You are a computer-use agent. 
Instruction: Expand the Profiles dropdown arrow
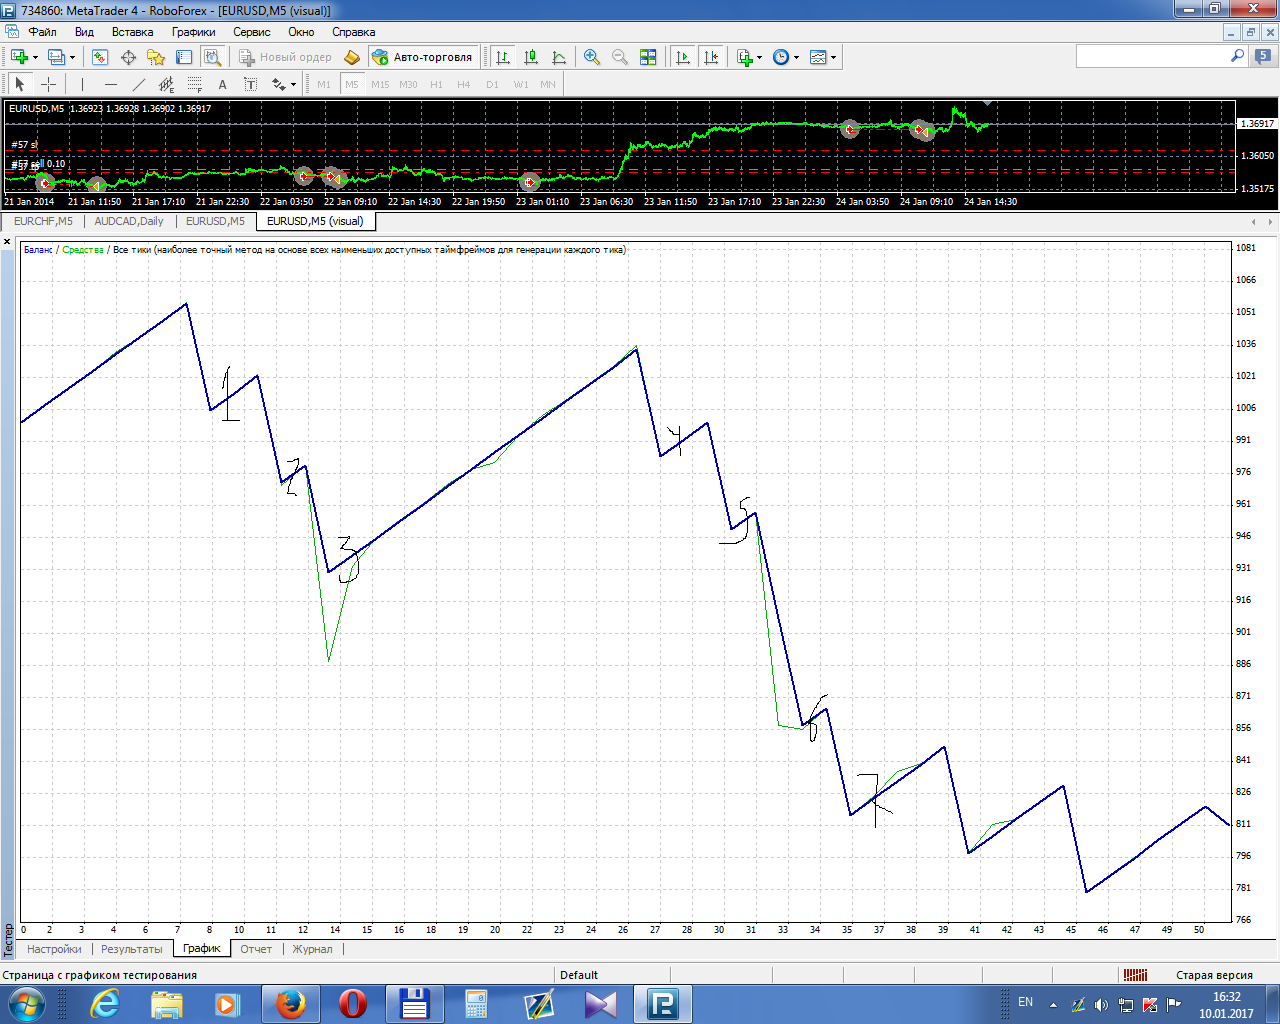coord(72,57)
